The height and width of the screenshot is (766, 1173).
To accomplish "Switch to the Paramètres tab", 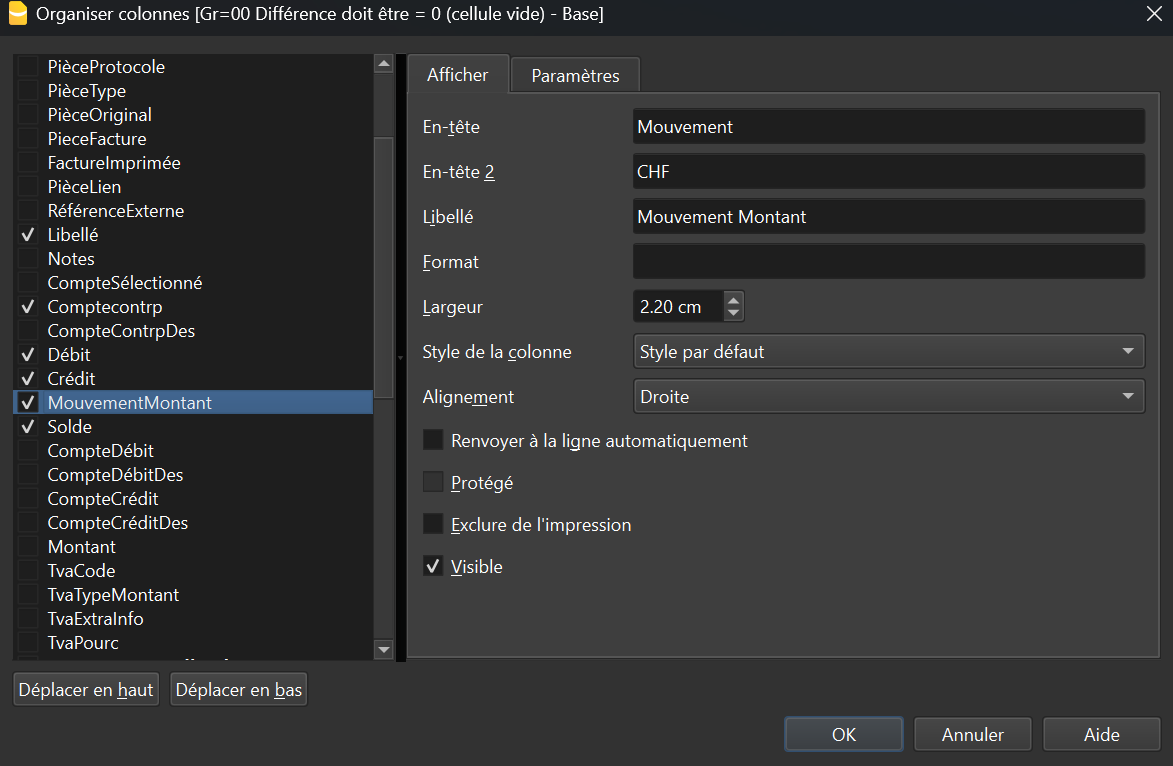I will click(574, 74).
